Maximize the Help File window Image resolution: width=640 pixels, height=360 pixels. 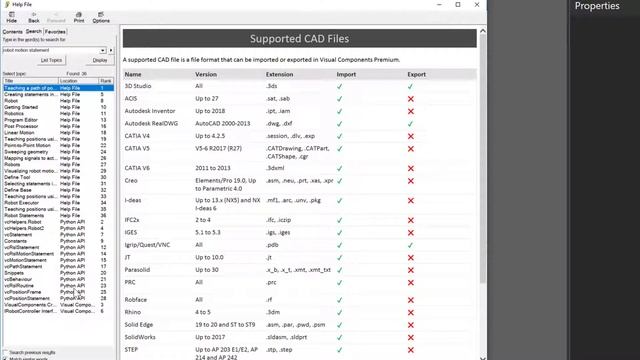[x=458, y=4]
